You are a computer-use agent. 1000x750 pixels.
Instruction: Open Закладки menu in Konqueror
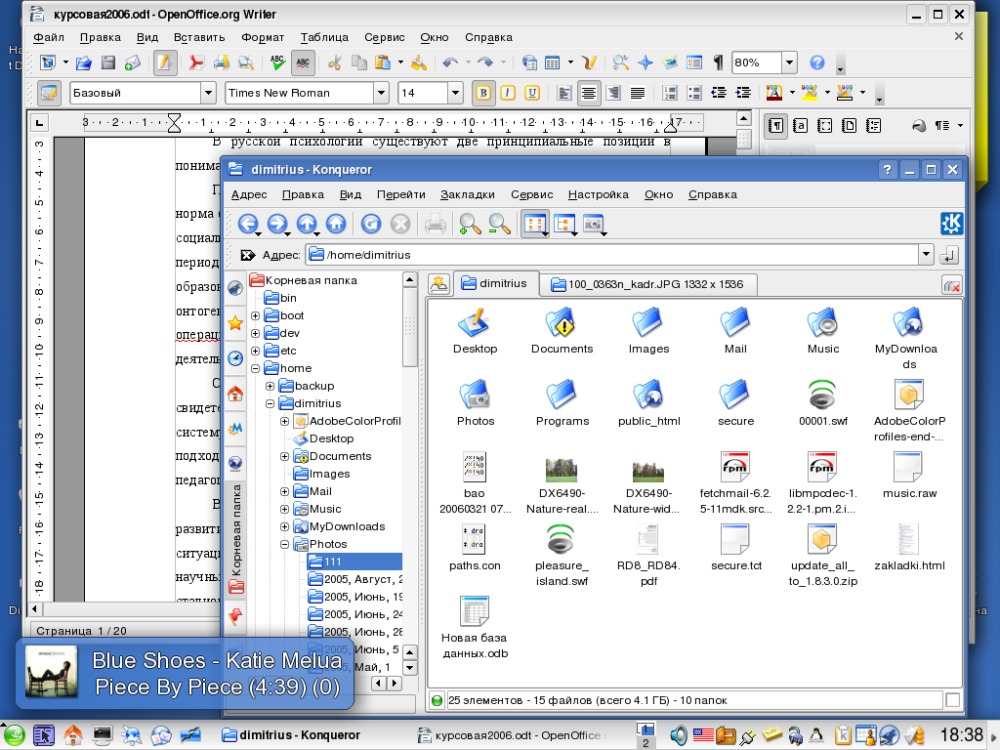[x=467, y=195]
